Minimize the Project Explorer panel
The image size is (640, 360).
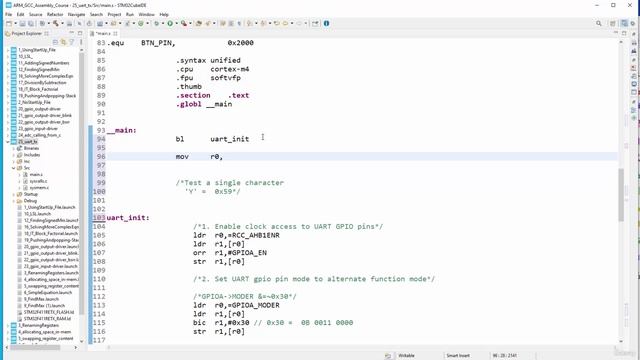71,33
